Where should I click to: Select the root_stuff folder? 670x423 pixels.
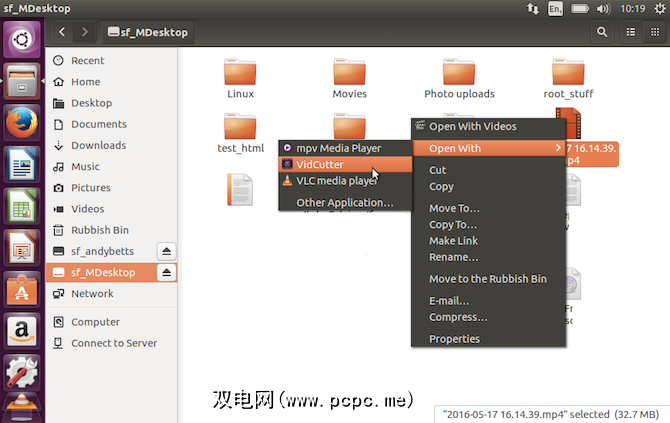click(568, 79)
